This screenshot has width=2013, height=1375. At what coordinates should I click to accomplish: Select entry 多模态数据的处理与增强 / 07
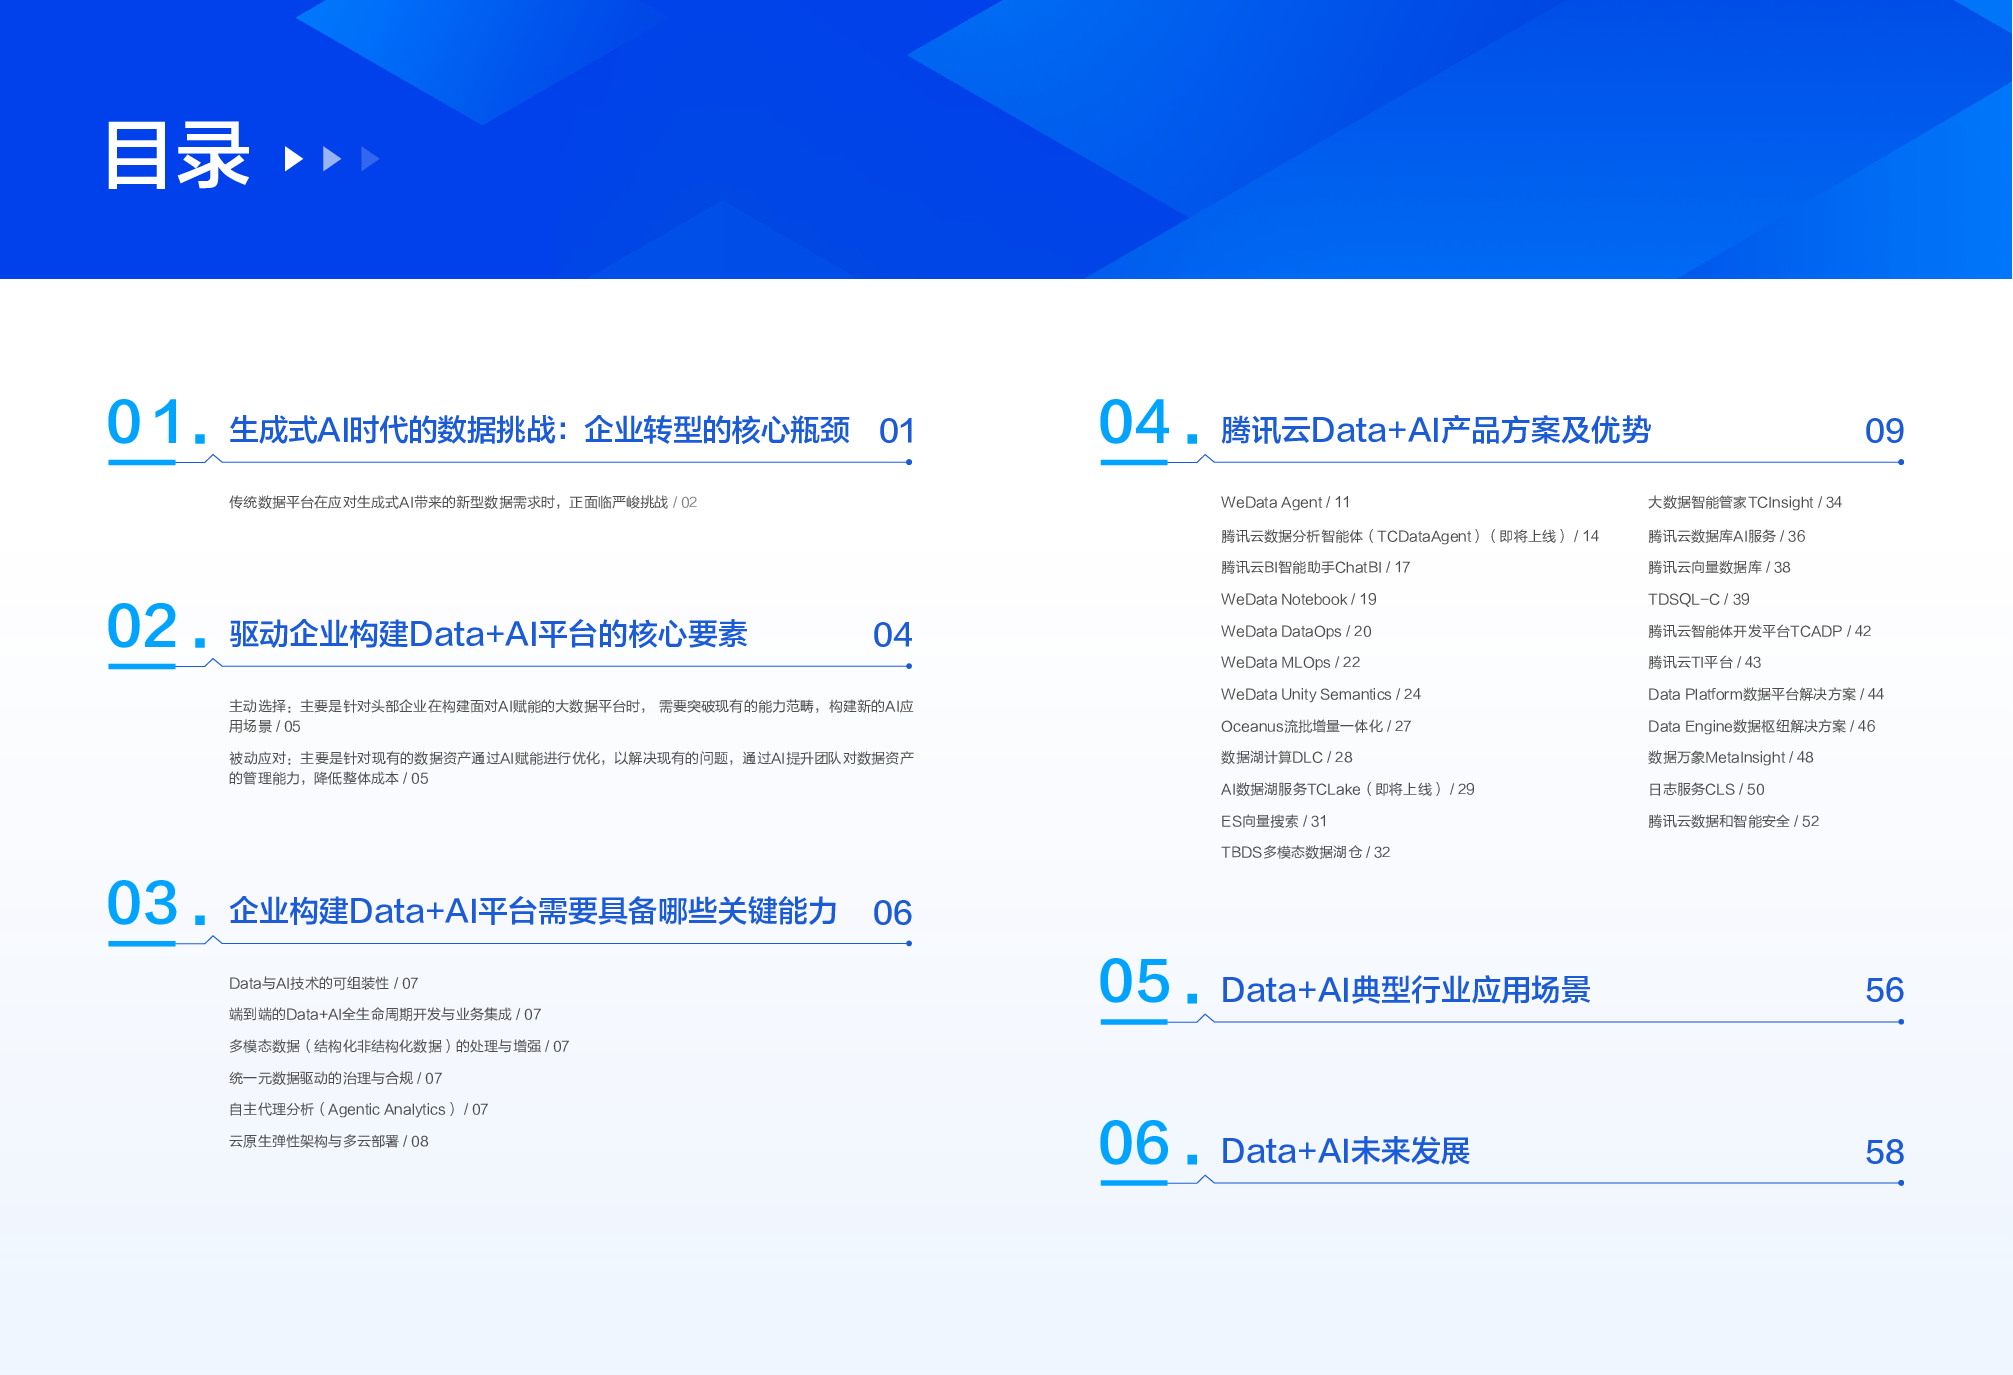(399, 1046)
